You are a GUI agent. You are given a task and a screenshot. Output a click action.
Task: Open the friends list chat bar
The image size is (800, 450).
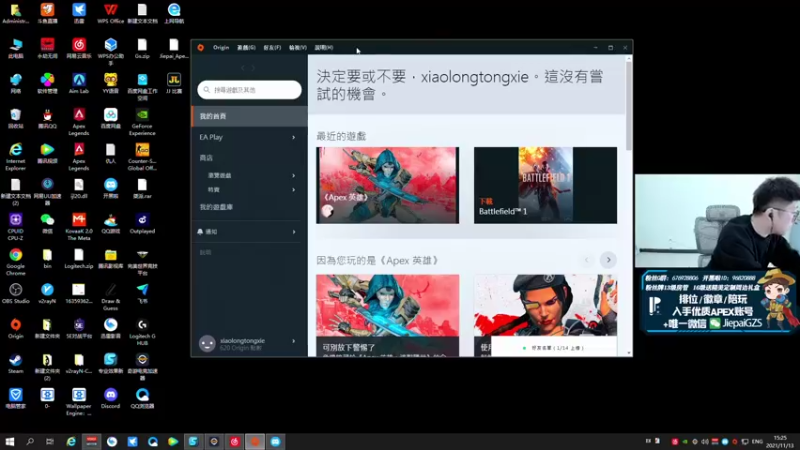tap(554, 348)
